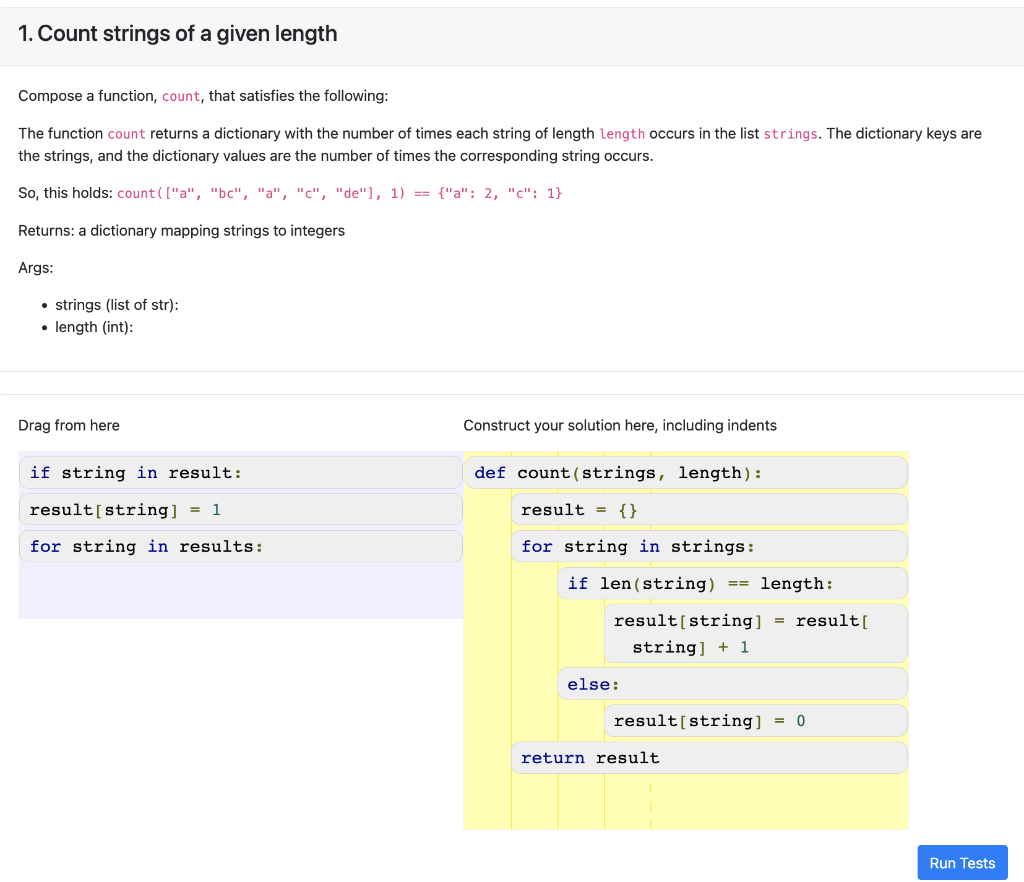Select the "else:" code block
This screenshot has height=882, width=1024.
click(732, 683)
